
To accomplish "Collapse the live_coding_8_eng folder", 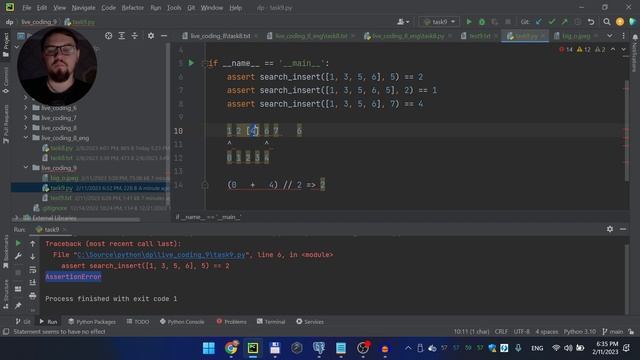I will [26, 138].
